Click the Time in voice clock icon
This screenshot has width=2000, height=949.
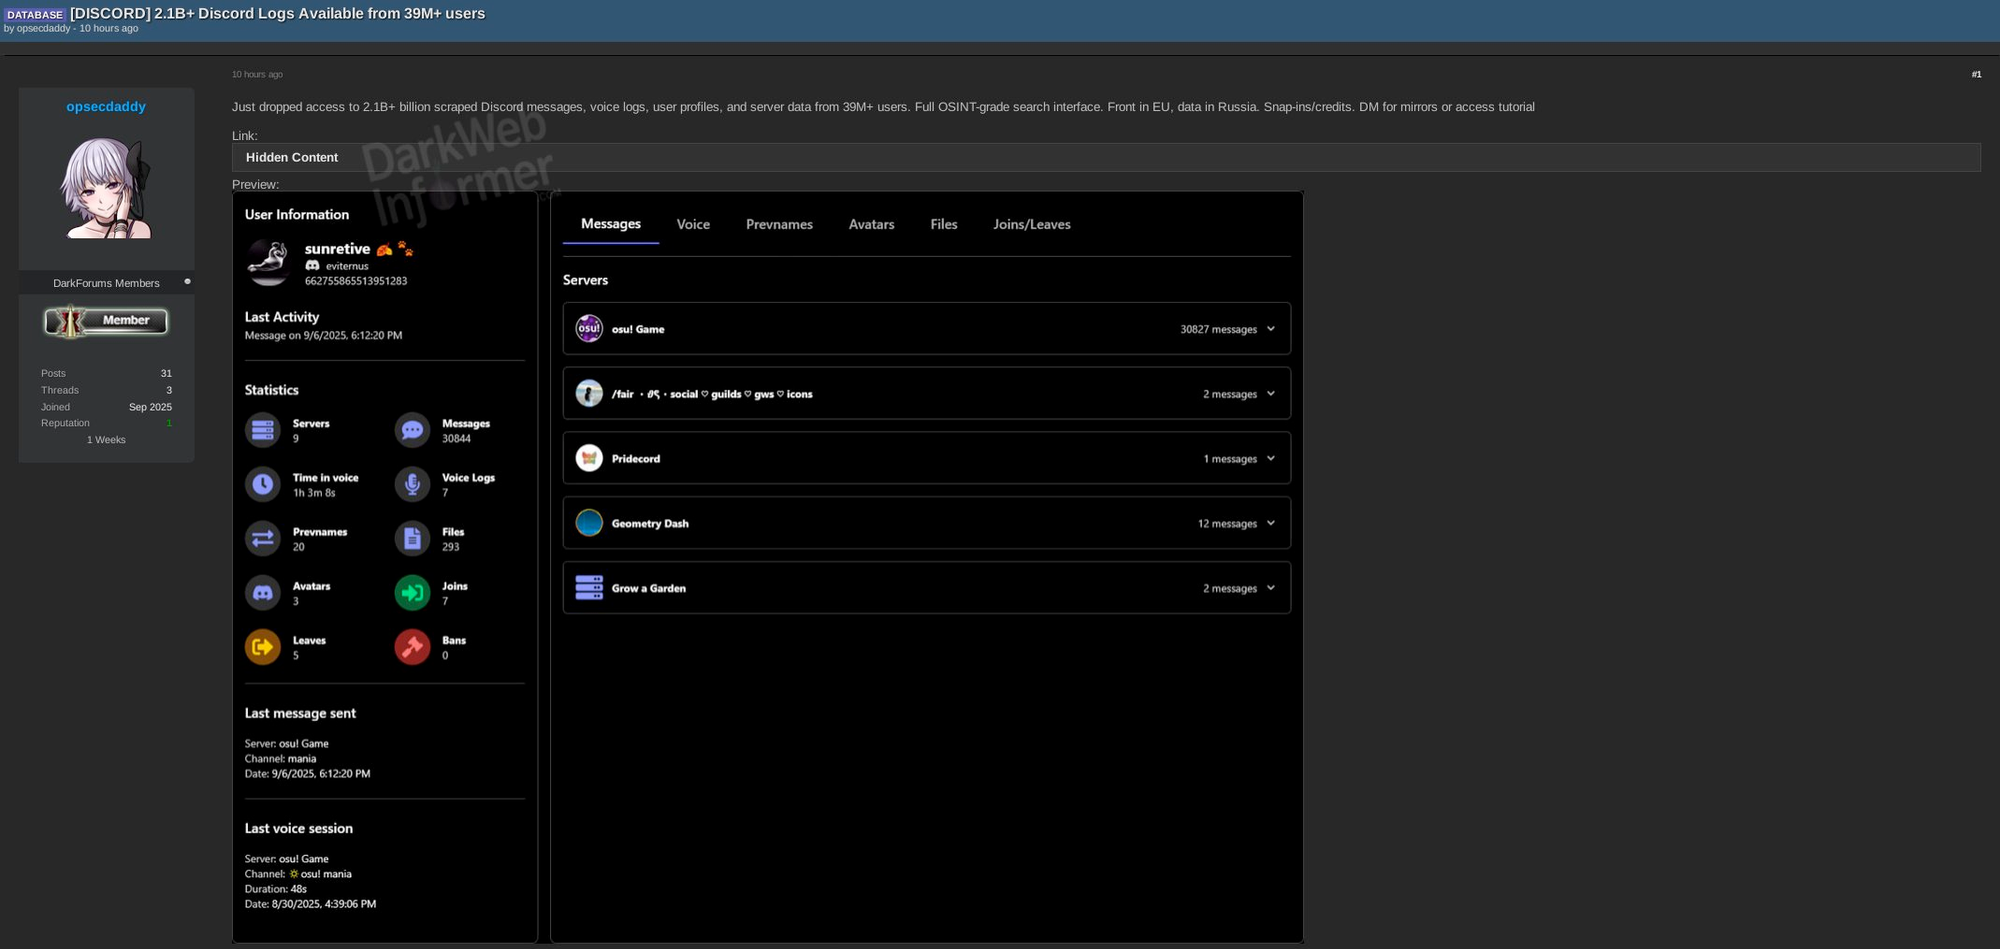pos(263,484)
